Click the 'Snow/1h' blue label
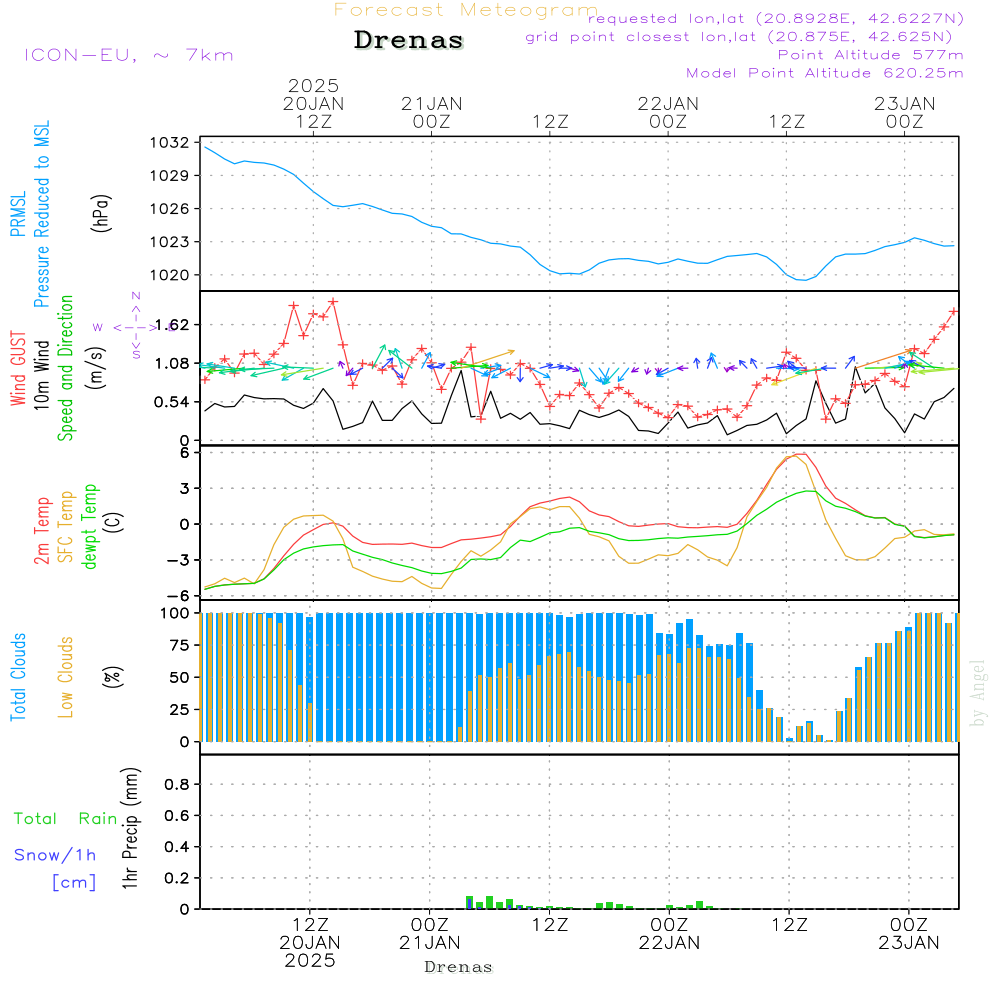 click(x=55, y=855)
